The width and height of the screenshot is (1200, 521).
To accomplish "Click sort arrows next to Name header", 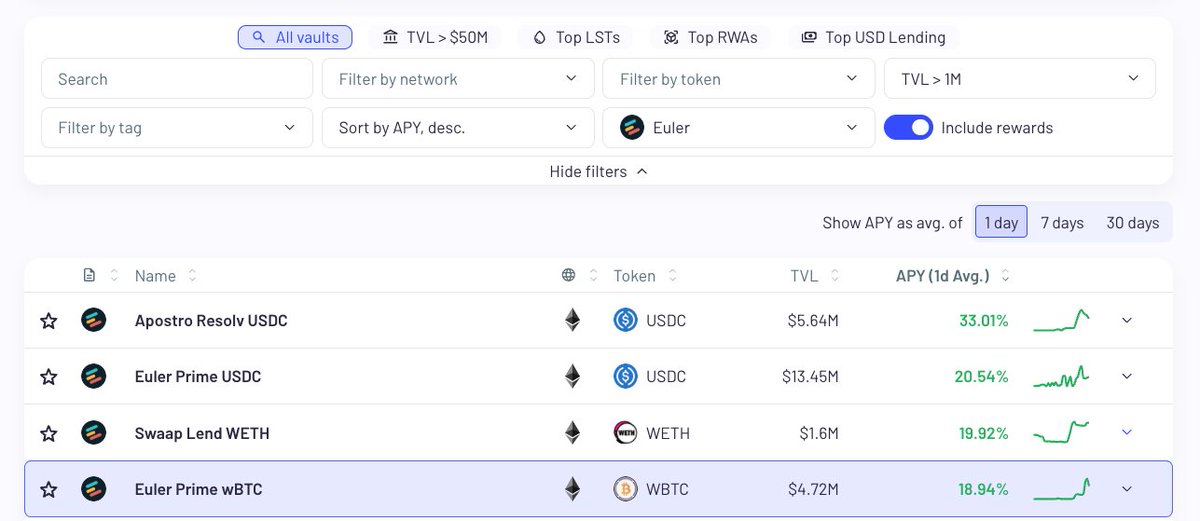I will click(x=192, y=275).
